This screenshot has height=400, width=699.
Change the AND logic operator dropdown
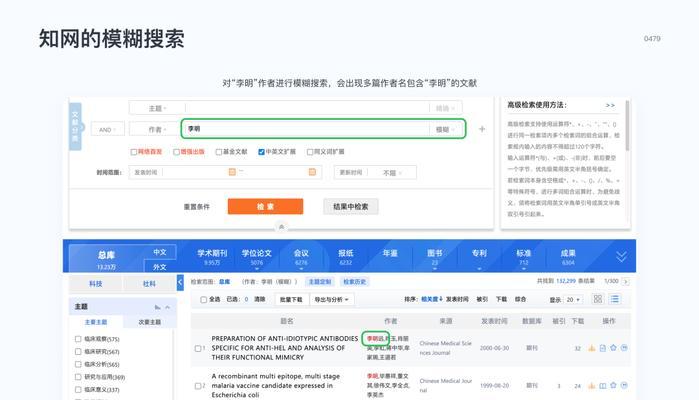coord(107,130)
